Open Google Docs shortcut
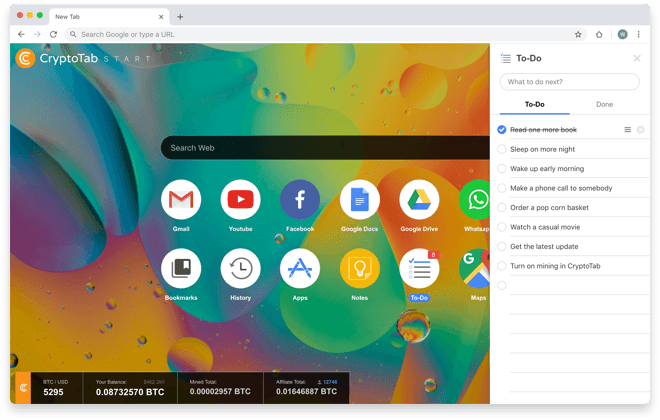This screenshot has height=420, width=660. click(x=359, y=201)
